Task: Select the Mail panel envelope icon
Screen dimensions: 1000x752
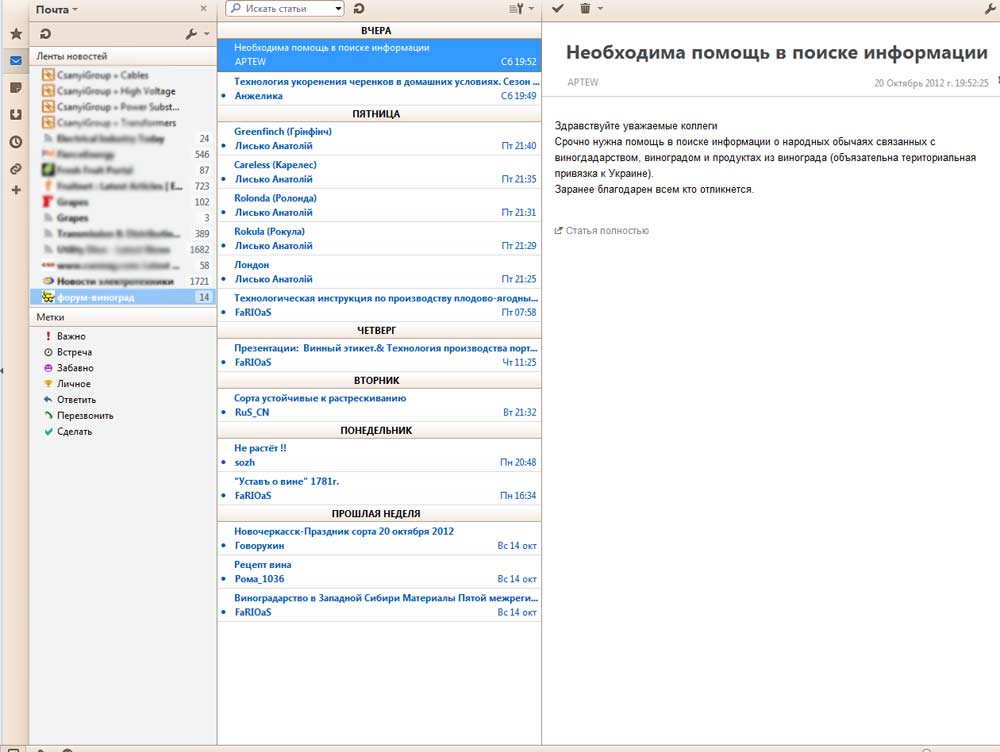Action: point(16,61)
